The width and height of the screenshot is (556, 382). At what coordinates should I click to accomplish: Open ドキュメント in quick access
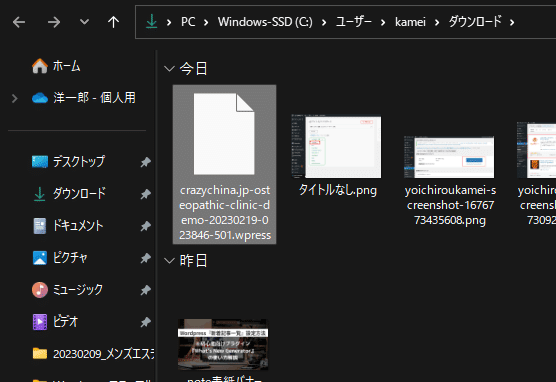[x=78, y=226]
